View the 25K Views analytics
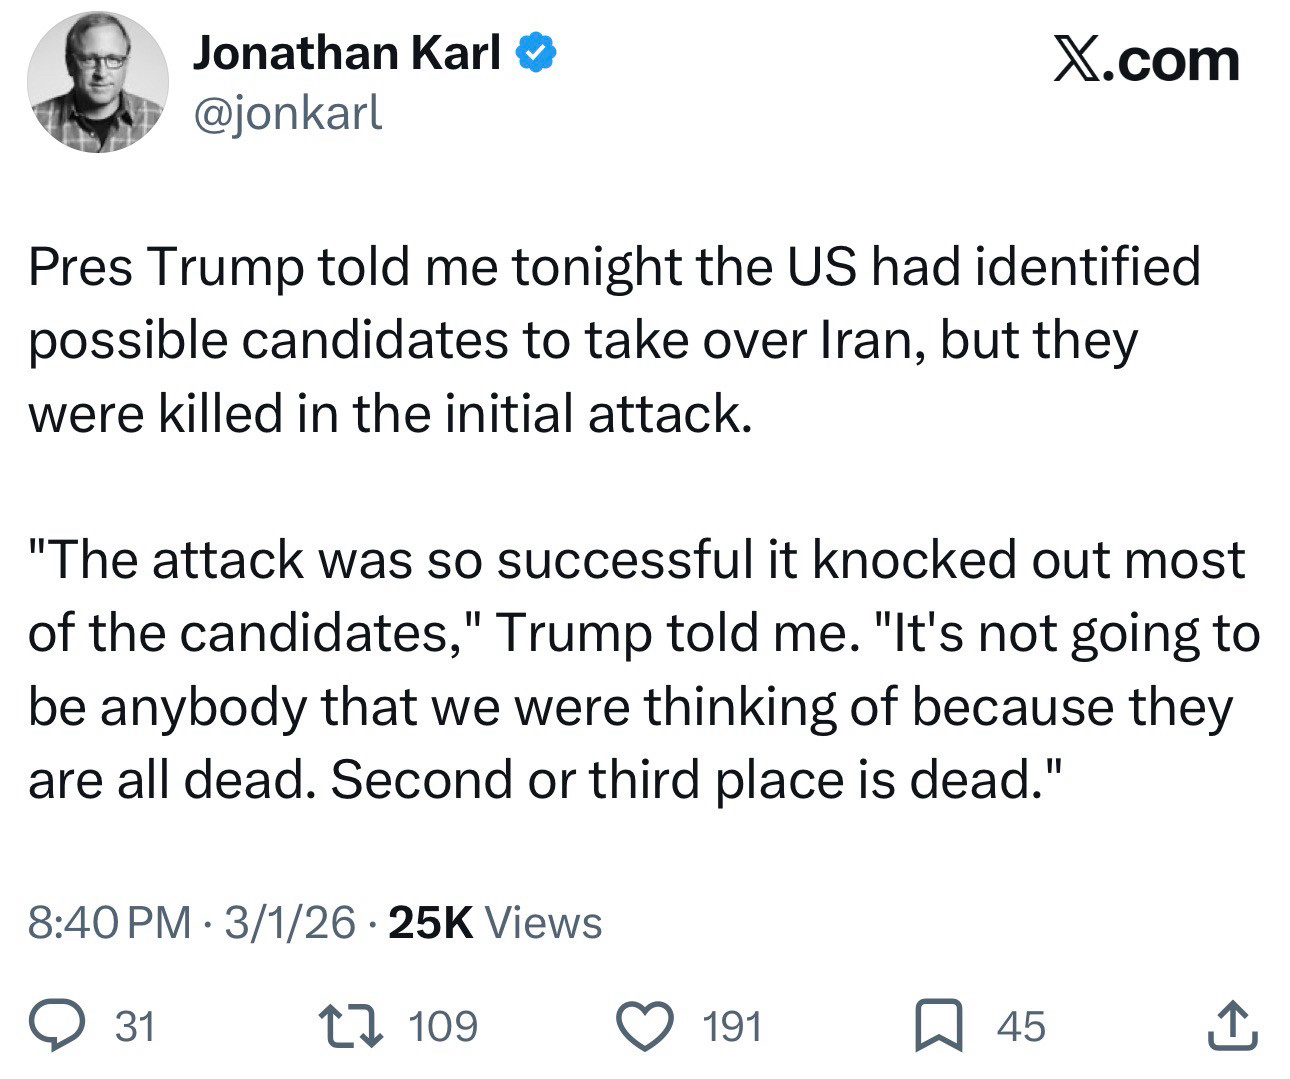The image size is (1290, 1079). (495, 923)
